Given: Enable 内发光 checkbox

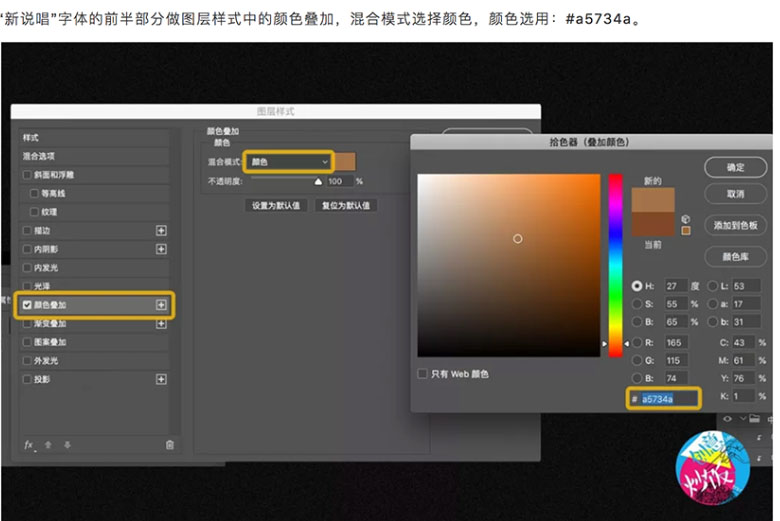Looking at the screenshot, I should tap(27, 268).
